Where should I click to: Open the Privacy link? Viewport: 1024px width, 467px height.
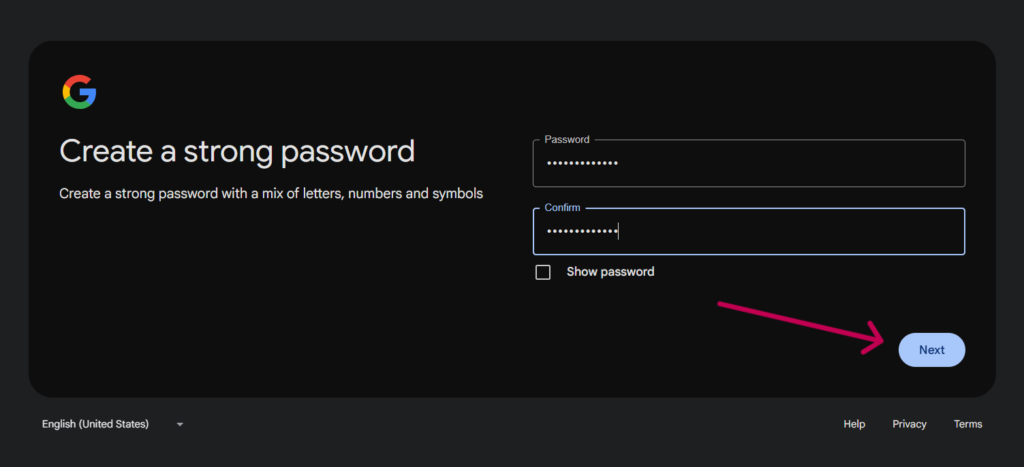tap(909, 424)
